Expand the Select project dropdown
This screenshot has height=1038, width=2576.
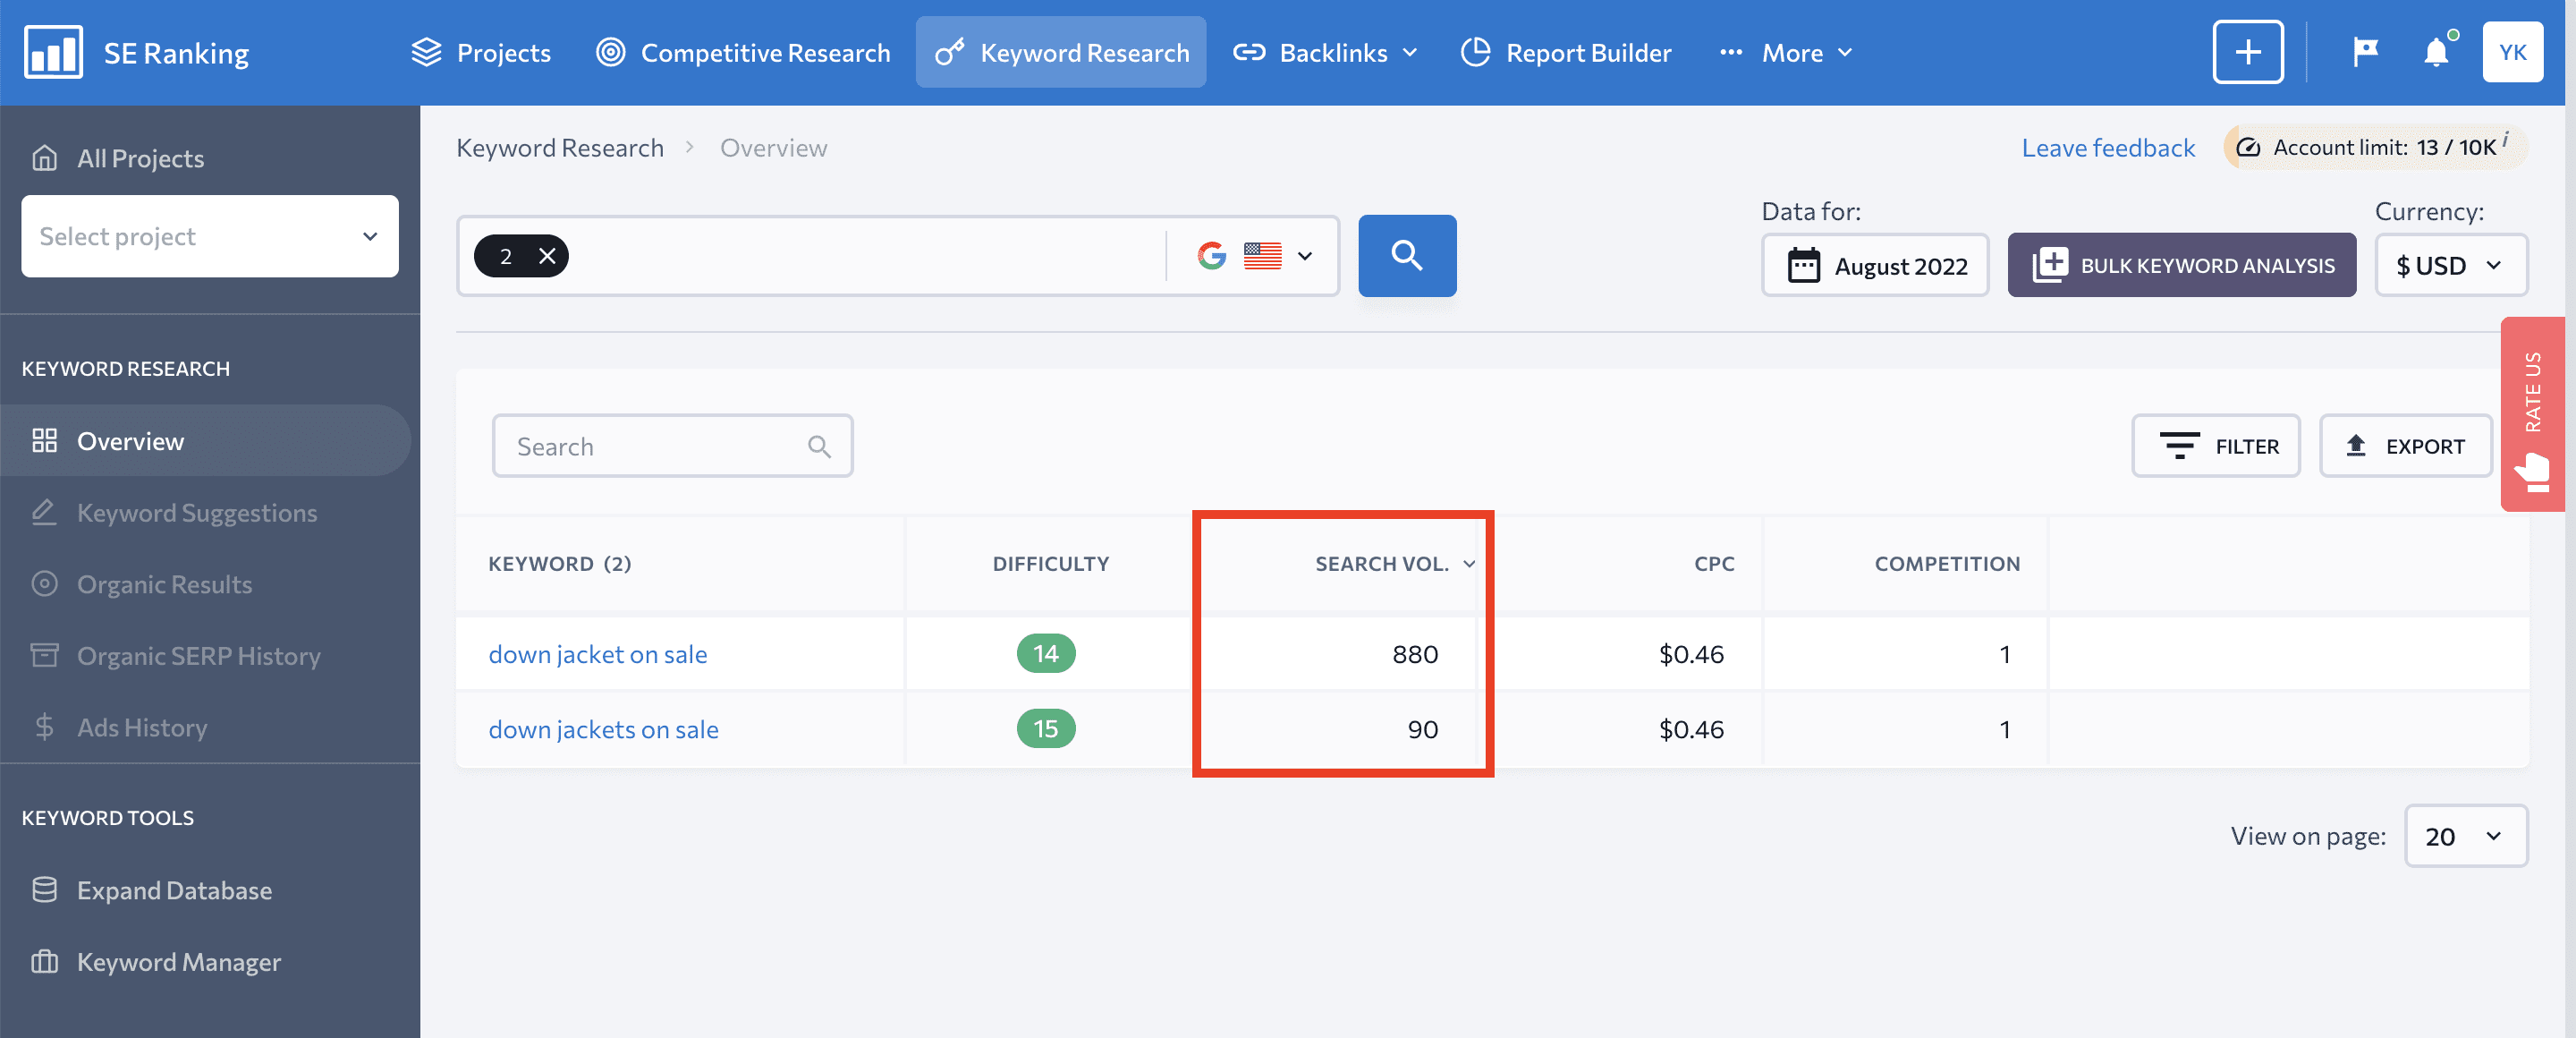[208, 234]
